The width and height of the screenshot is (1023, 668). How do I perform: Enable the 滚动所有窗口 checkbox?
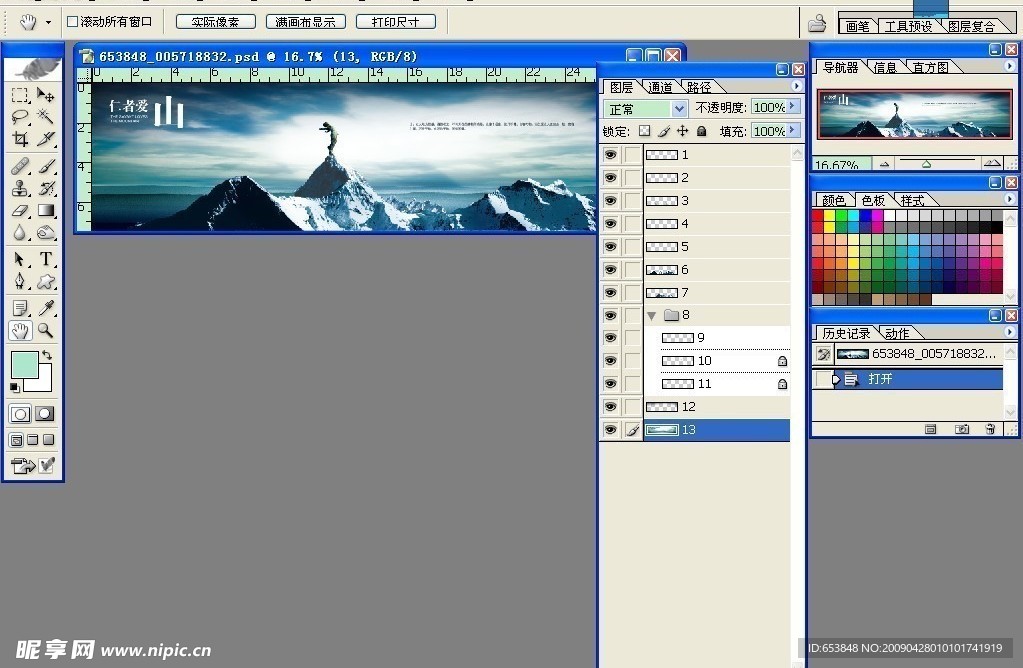72,21
